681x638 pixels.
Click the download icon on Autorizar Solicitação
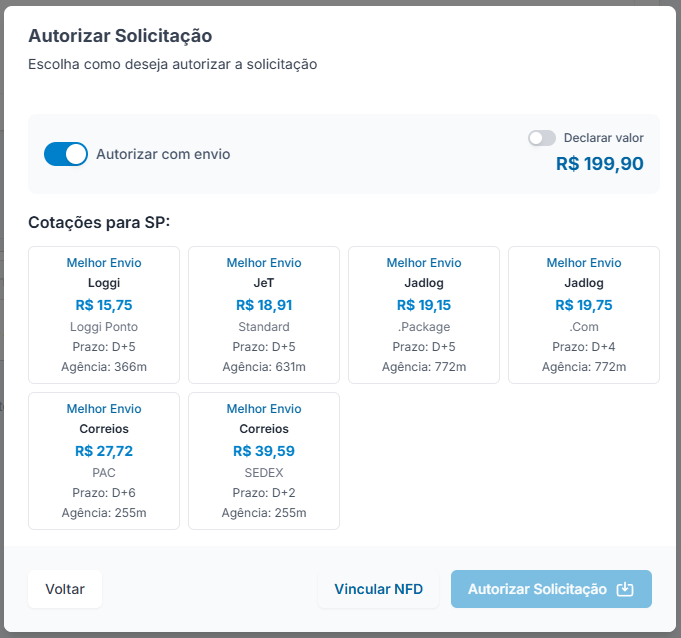[x=625, y=589]
